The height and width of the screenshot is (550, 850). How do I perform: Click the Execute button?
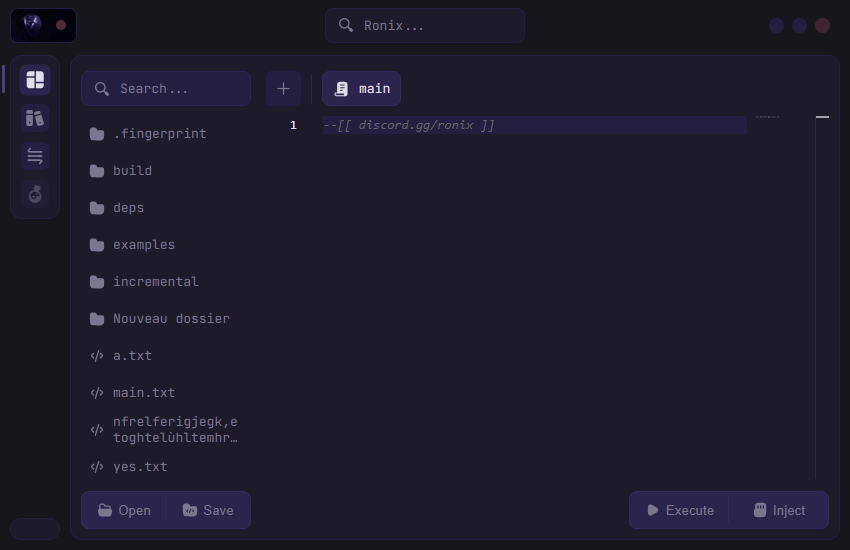click(680, 510)
